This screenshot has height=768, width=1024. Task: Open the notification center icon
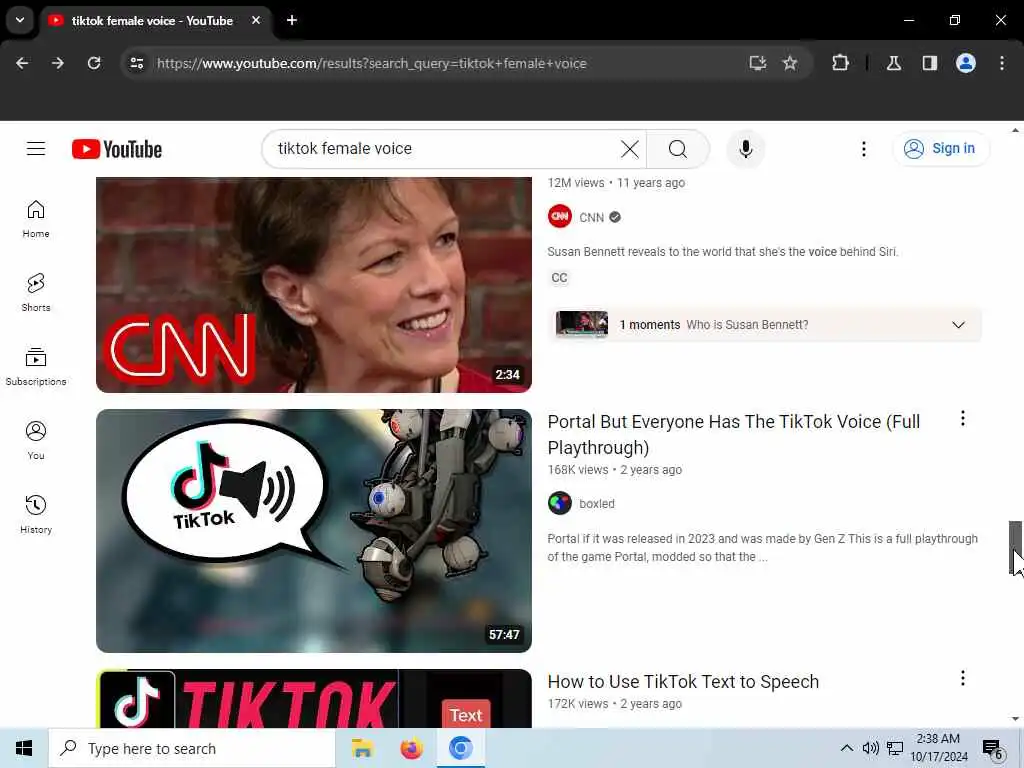(x=992, y=748)
